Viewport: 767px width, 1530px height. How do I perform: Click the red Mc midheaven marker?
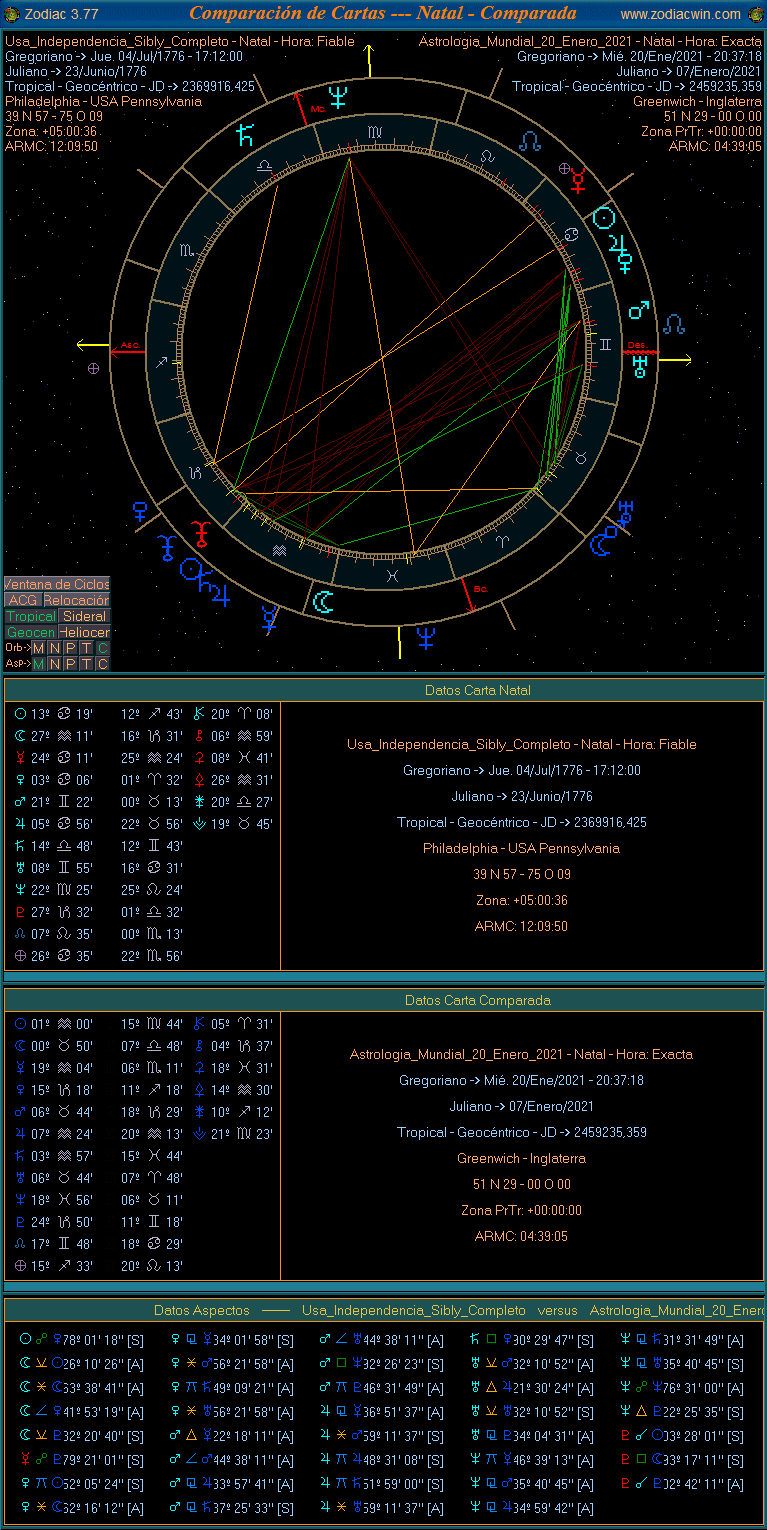[x=317, y=107]
